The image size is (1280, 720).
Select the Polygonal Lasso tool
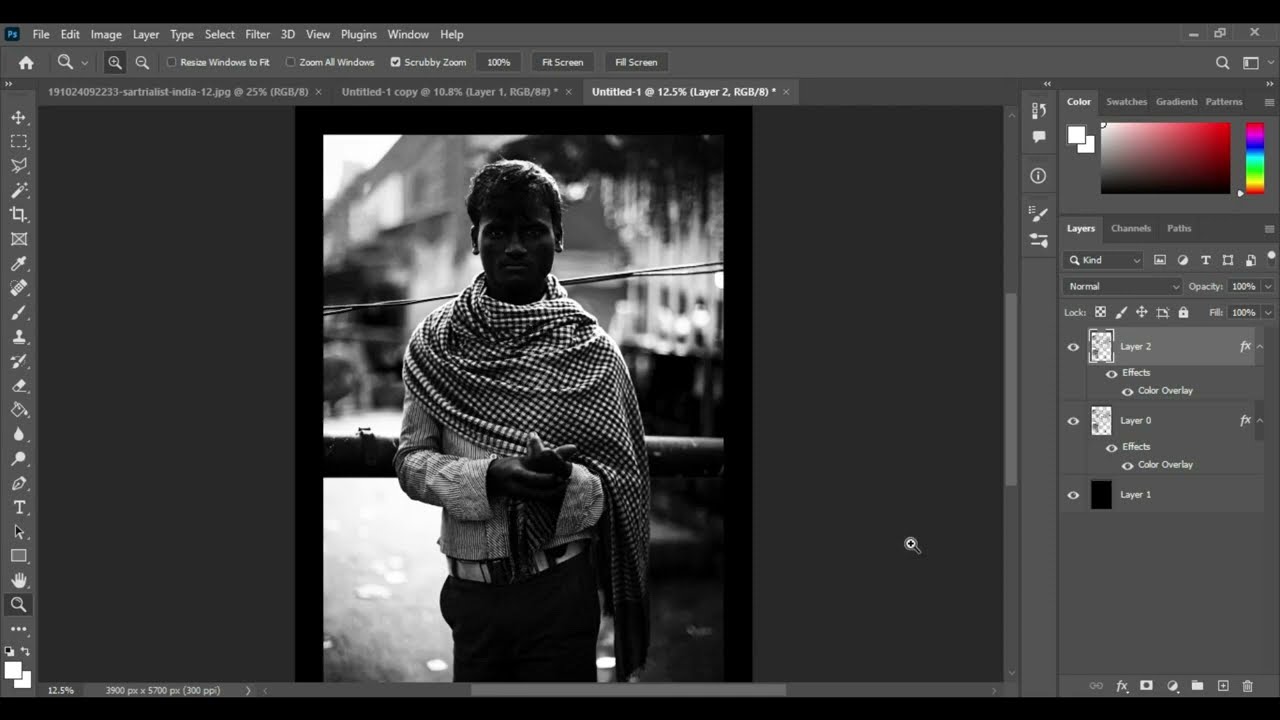point(19,166)
